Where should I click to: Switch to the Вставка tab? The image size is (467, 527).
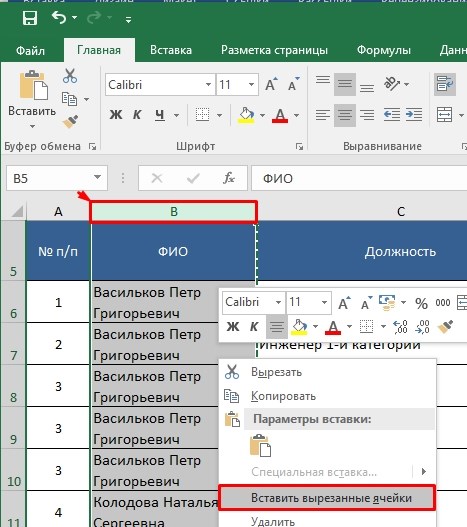(171, 50)
